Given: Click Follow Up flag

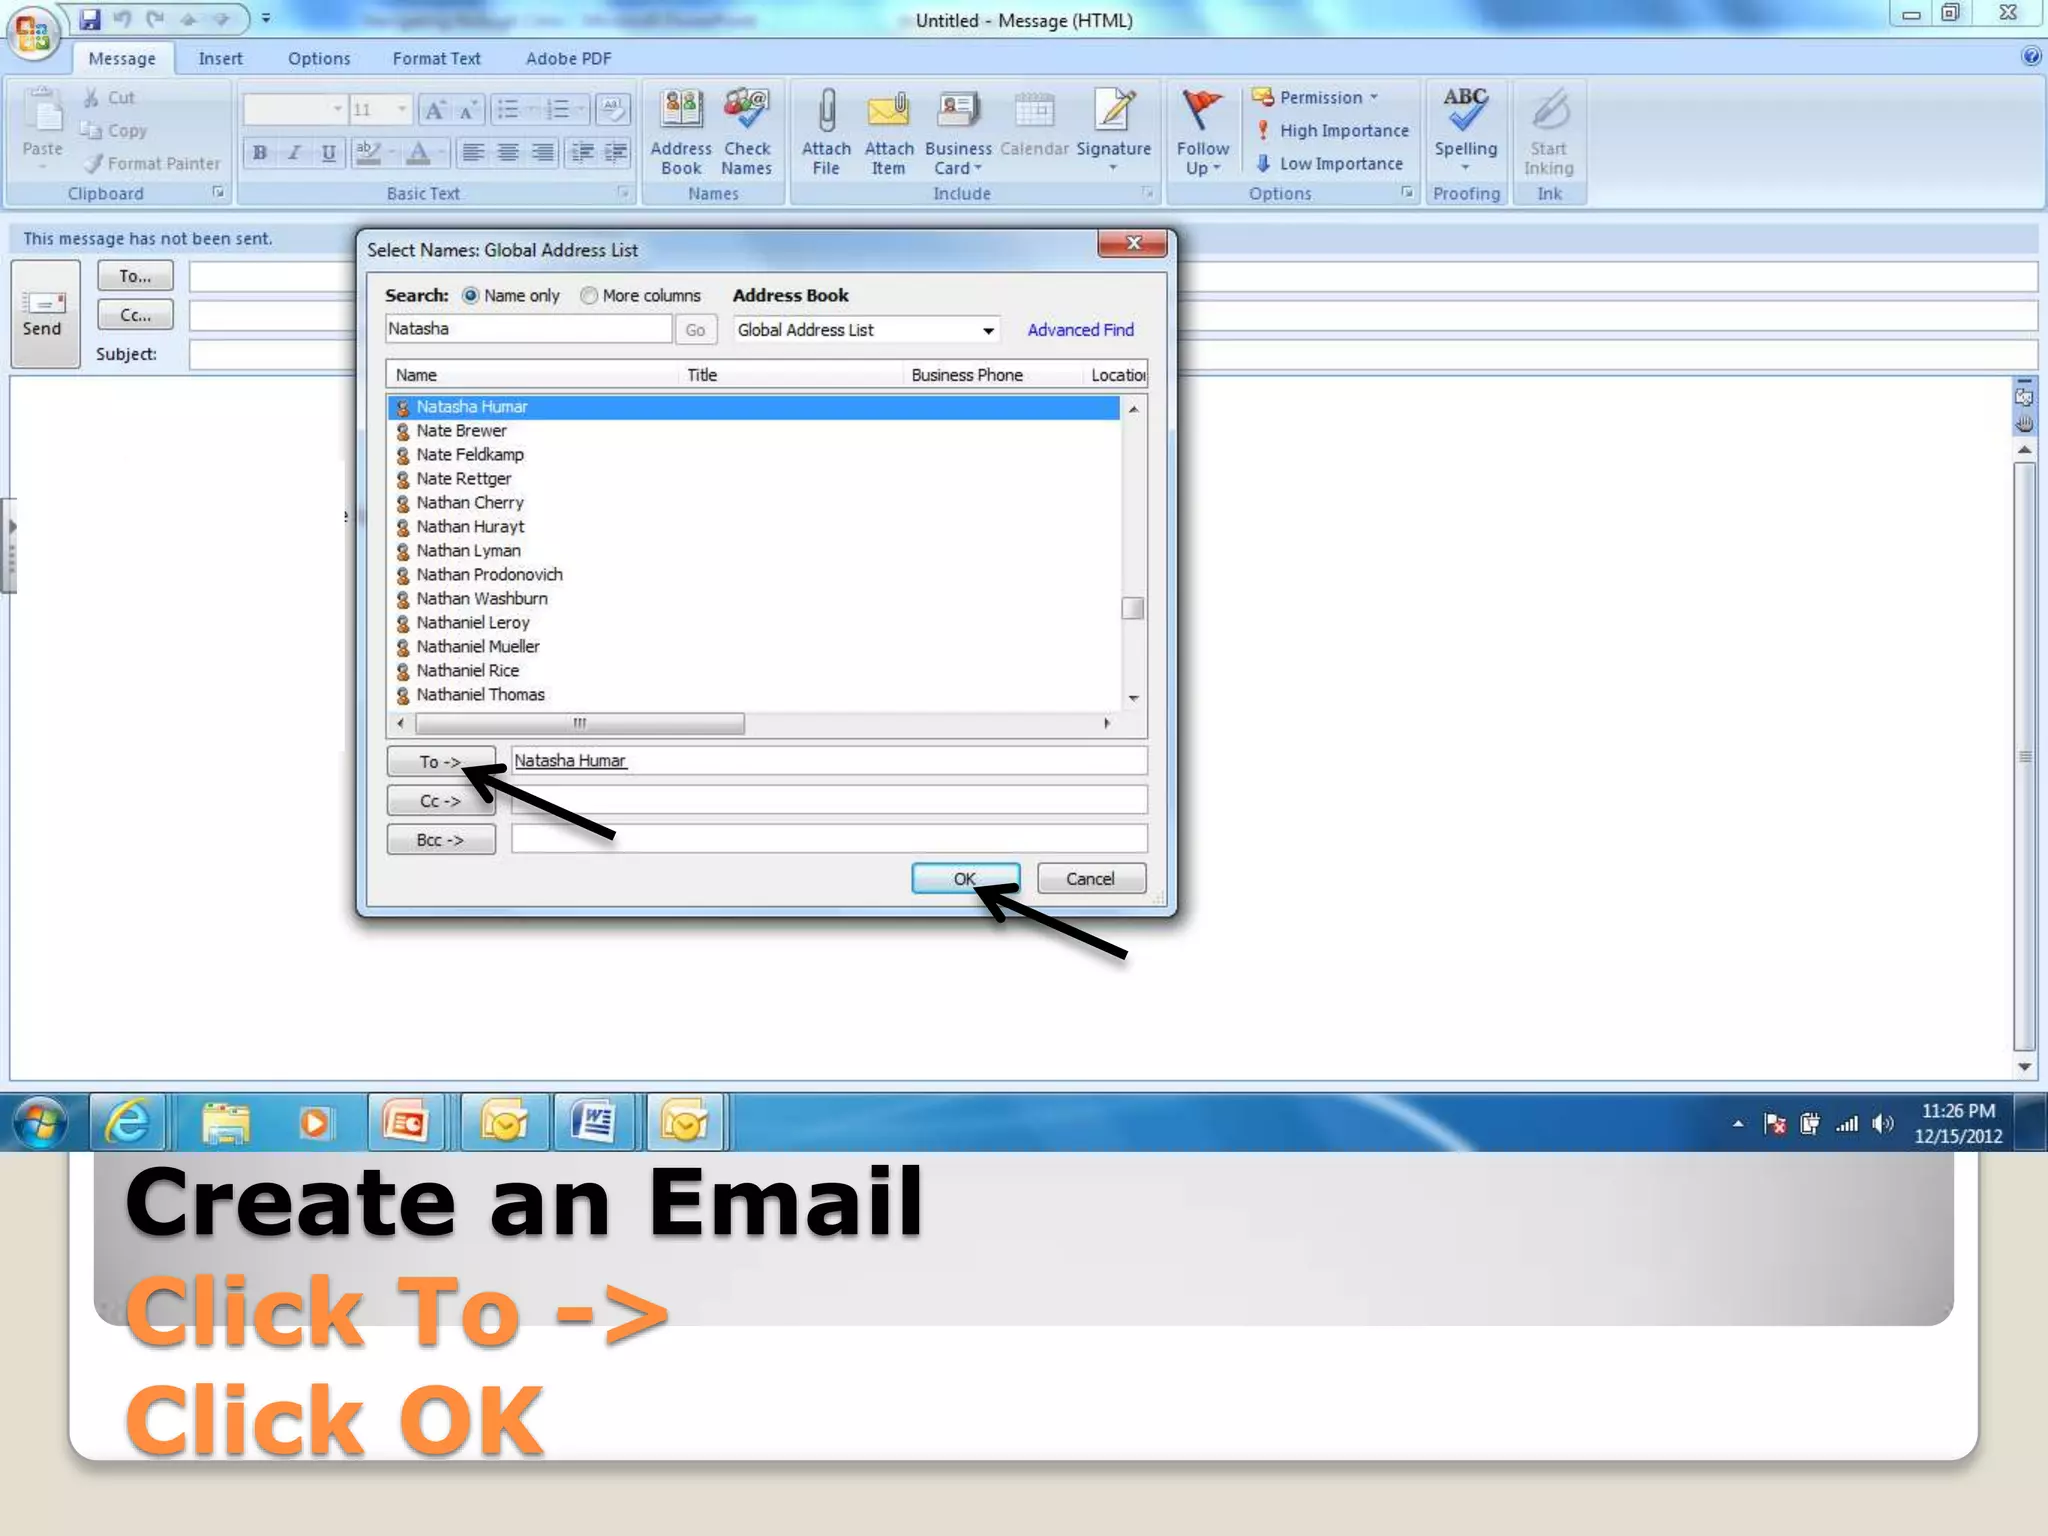Looking at the screenshot, I should pos(1202,131).
